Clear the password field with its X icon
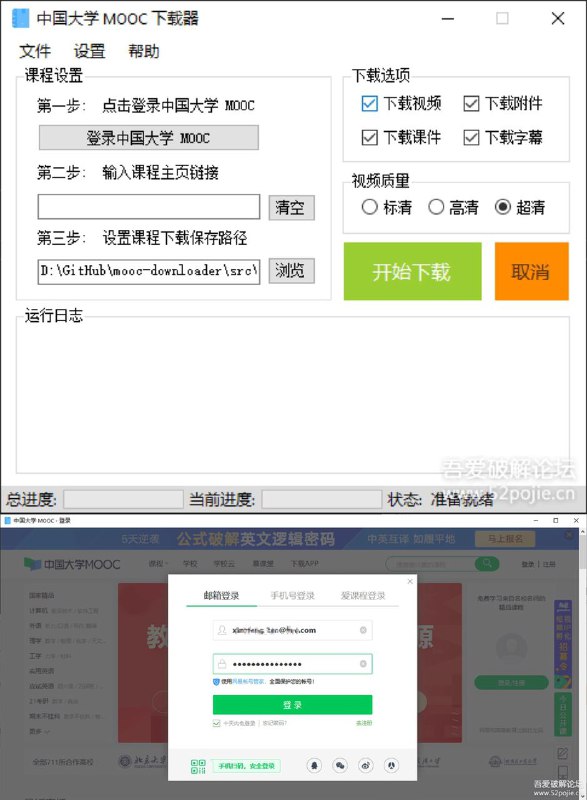 (x=363, y=664)
